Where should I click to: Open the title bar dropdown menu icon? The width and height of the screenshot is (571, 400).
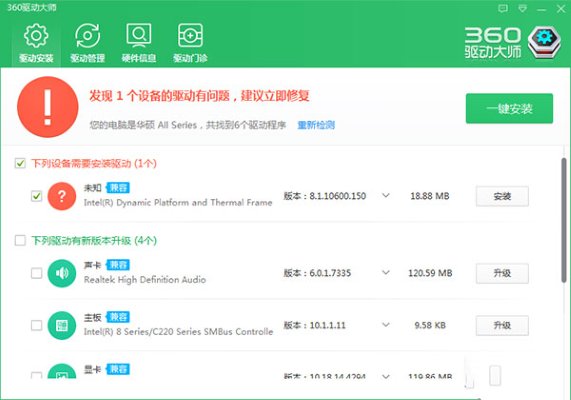(x=522, y=8)
